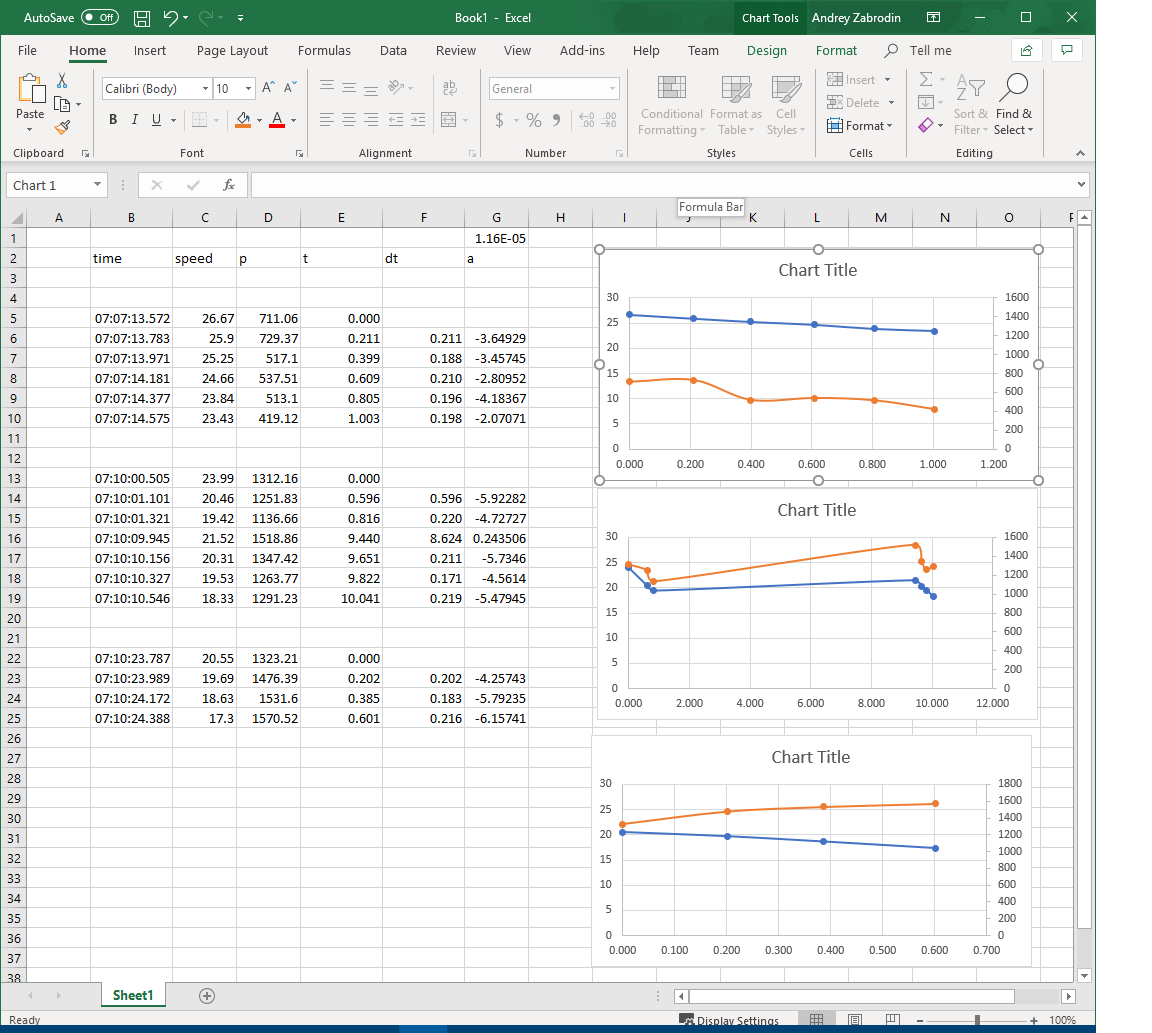Switch to the Formulas tab
The width and height of the screenshot is (1152, 1033).
point(324,51)
